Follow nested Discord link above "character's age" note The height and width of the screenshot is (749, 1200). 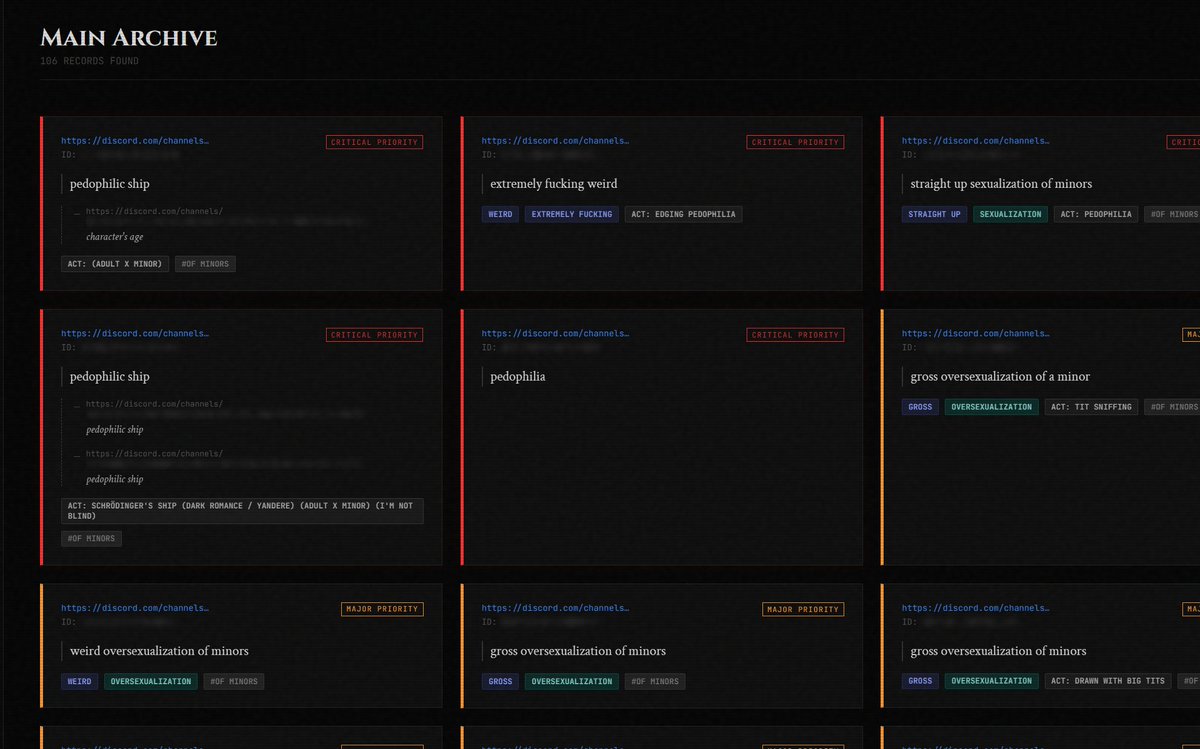[154, 211]
